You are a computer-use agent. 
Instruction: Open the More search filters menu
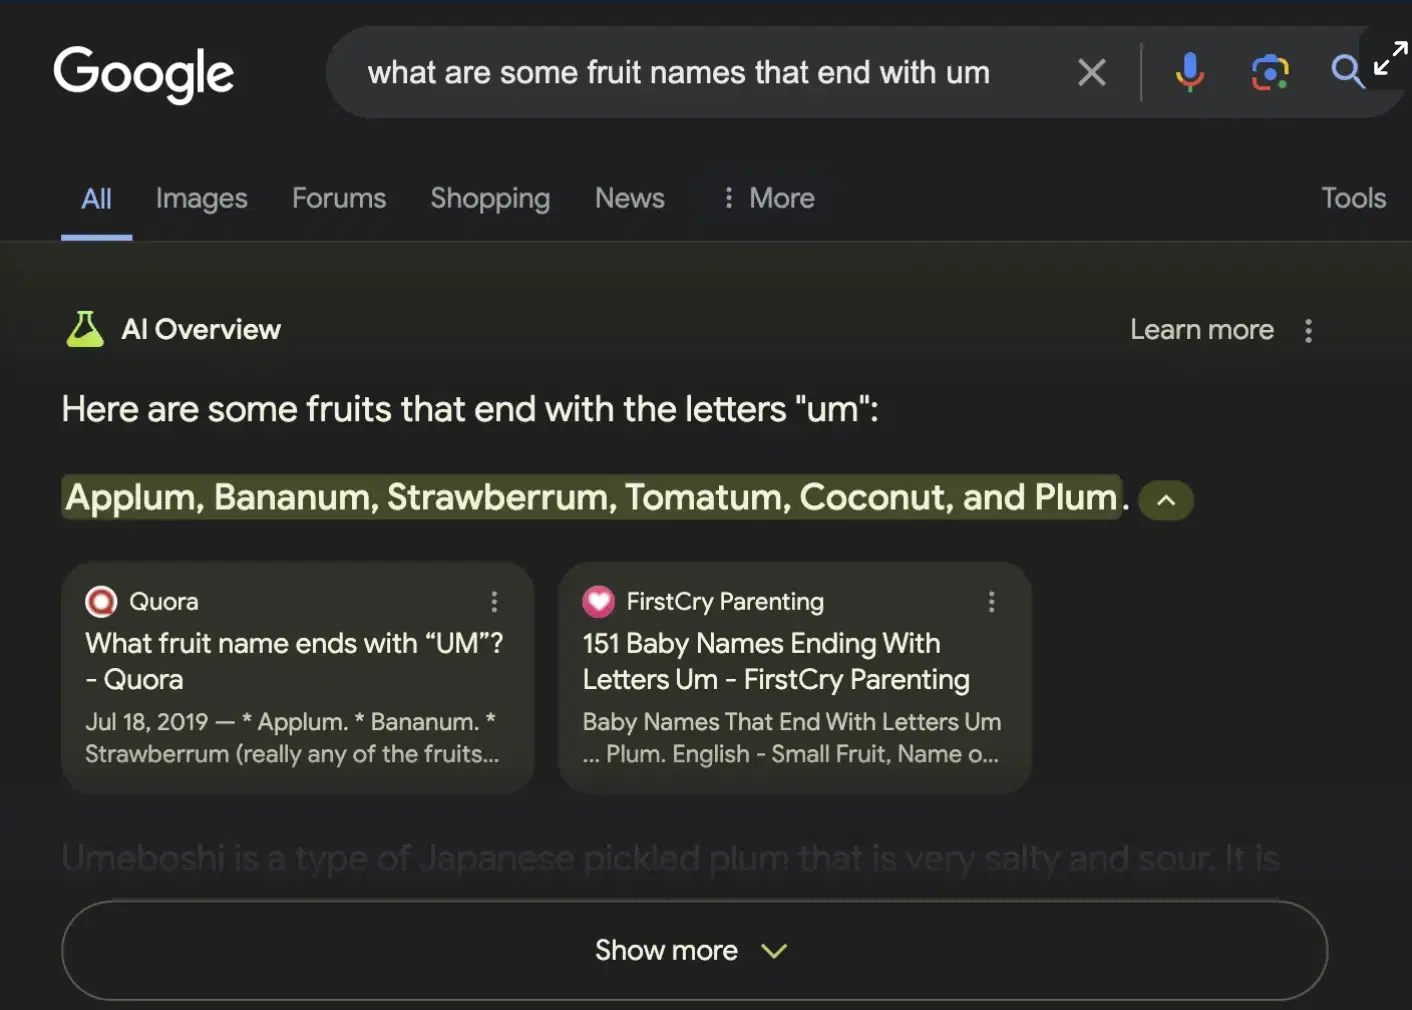point(768,198)
